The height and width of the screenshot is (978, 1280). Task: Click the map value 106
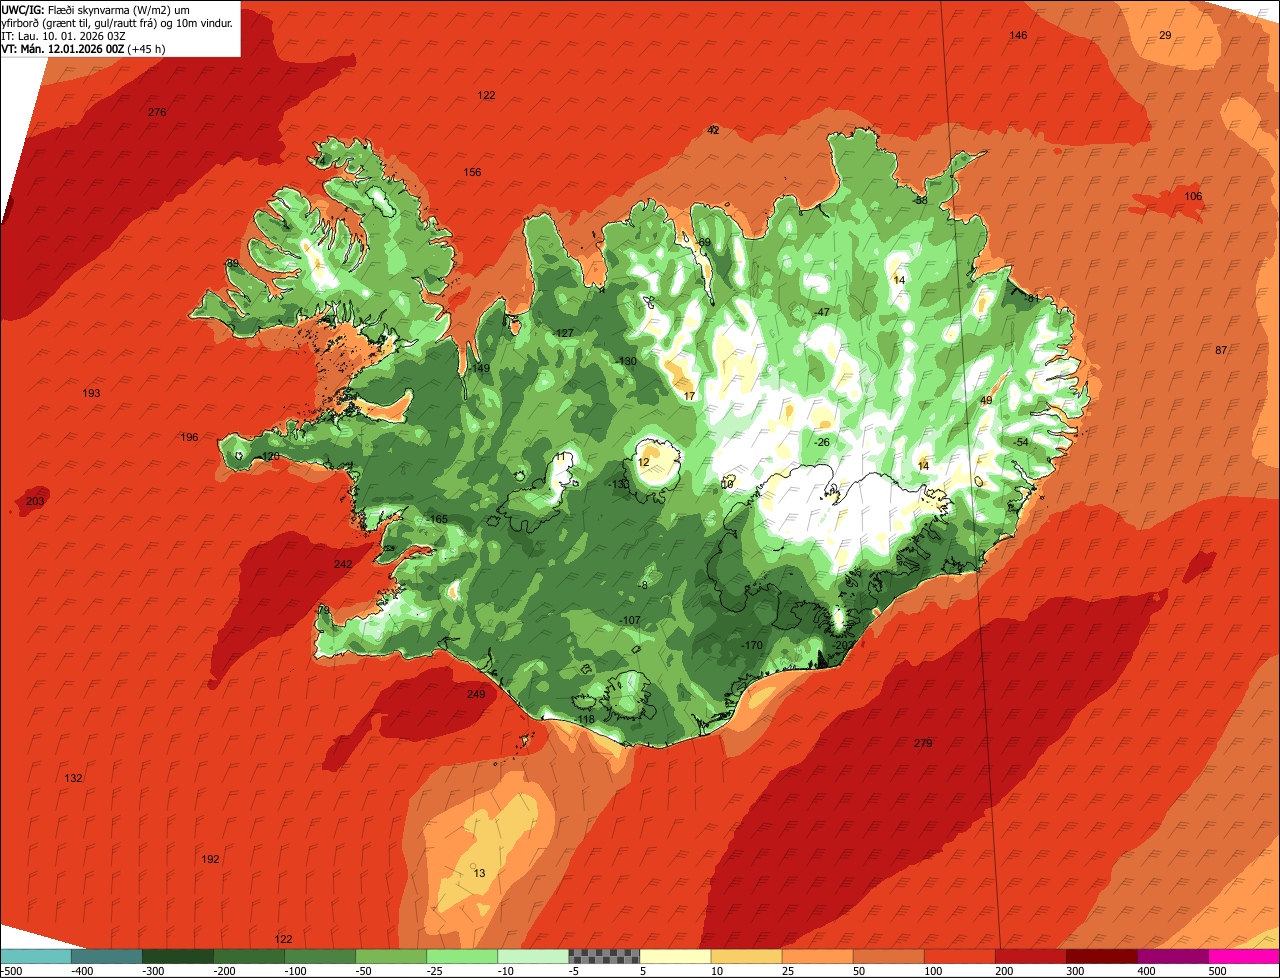coord(1193,196)
